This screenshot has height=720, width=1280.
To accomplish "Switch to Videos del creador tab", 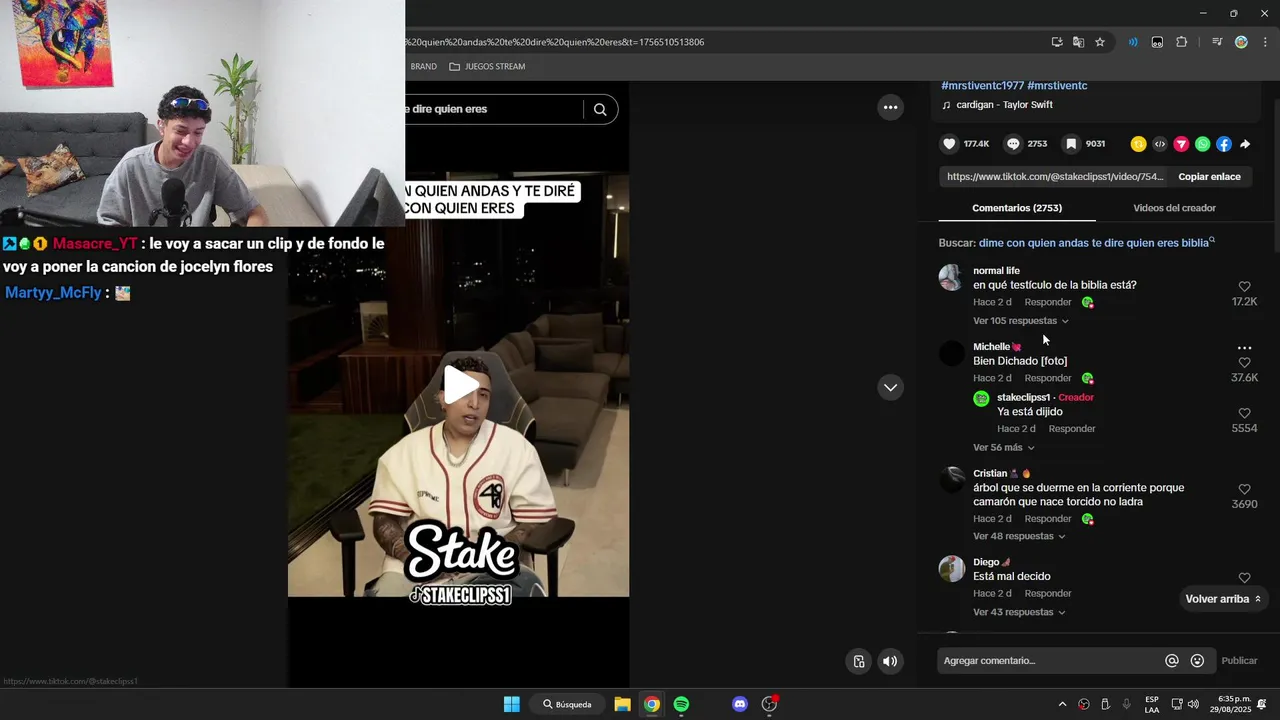I will coord(1174,208).
